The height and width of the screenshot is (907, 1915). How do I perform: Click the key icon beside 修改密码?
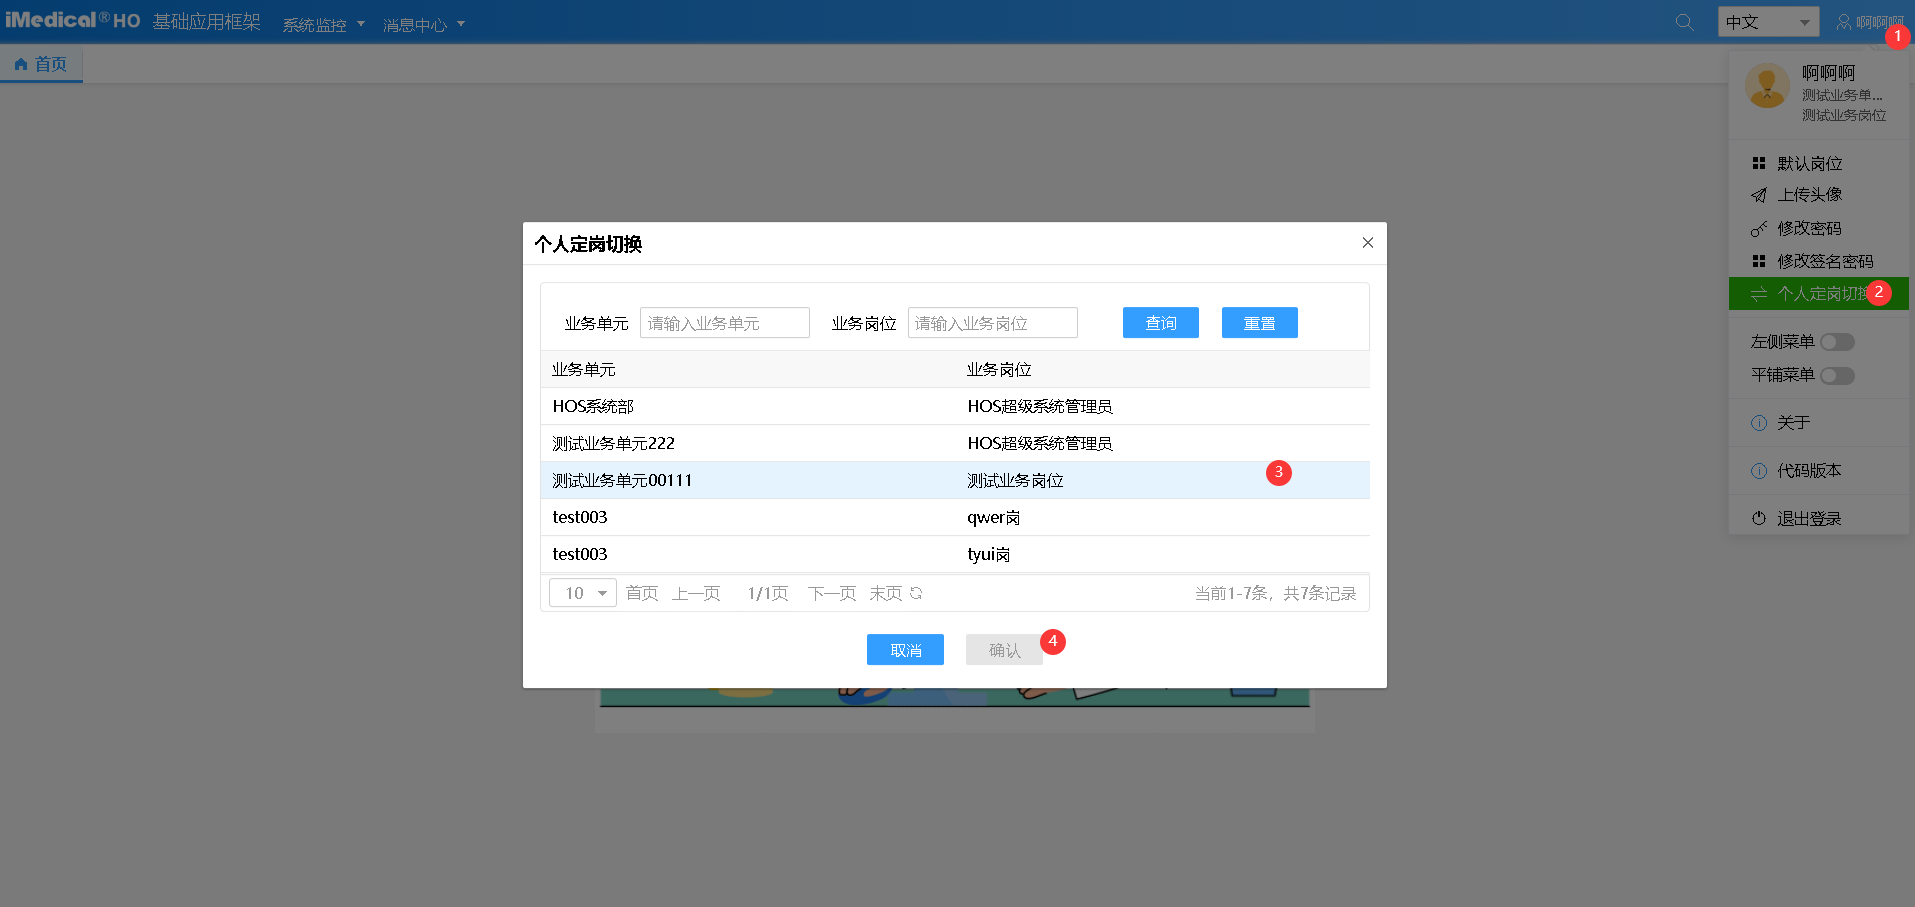(x=1759, y=228)
